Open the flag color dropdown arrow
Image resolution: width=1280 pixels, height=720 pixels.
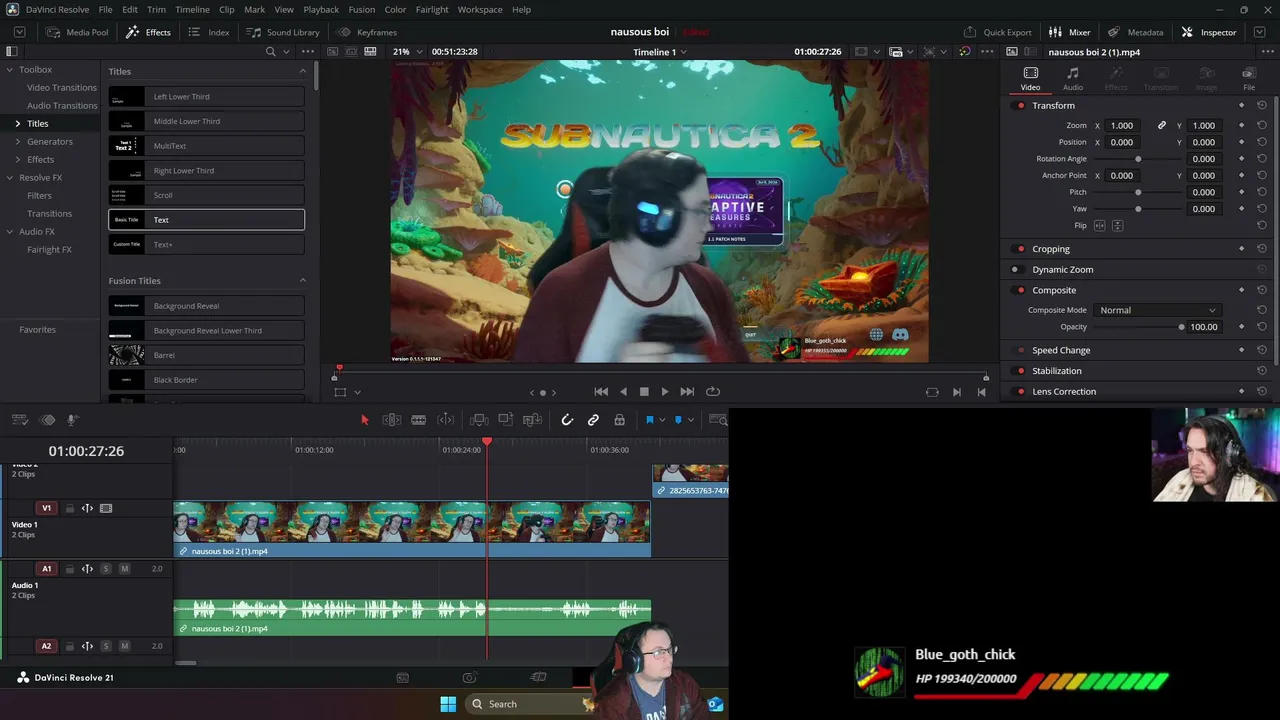(x=662, y=420)
